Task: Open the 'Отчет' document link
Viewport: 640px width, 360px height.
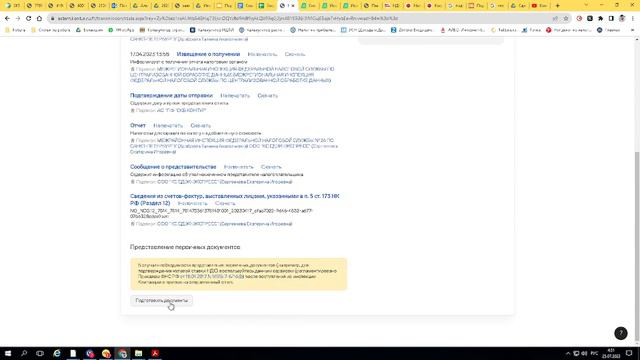Action: click(138, 125)
